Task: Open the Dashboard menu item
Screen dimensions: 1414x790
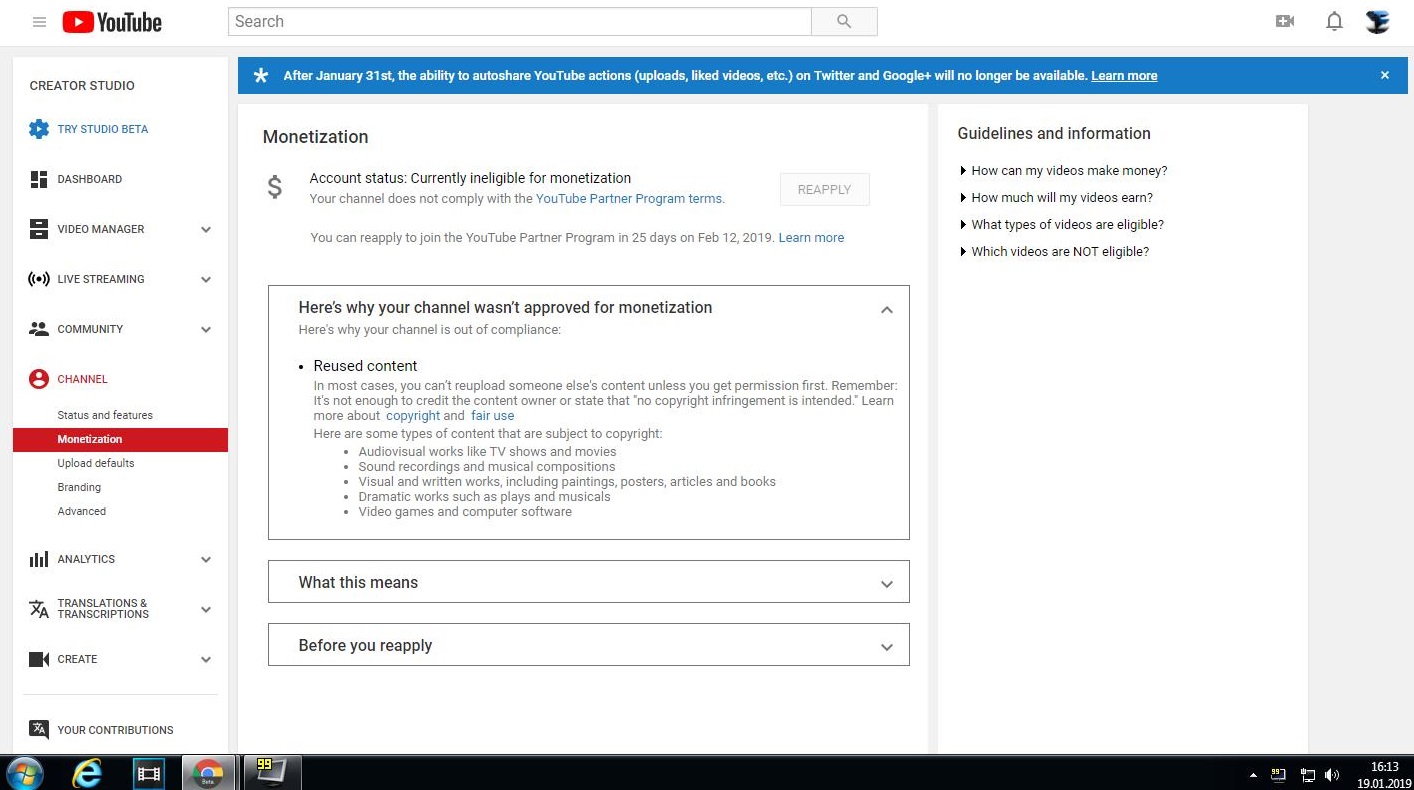Action: point(90,179)
